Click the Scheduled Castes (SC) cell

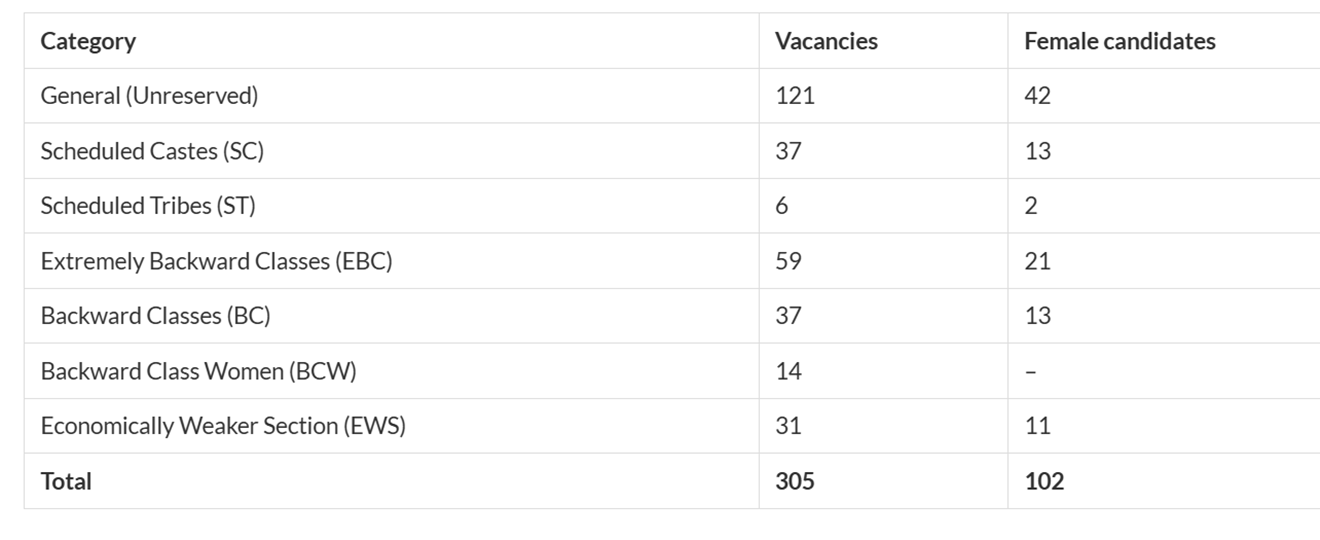[x=152, y=151]
